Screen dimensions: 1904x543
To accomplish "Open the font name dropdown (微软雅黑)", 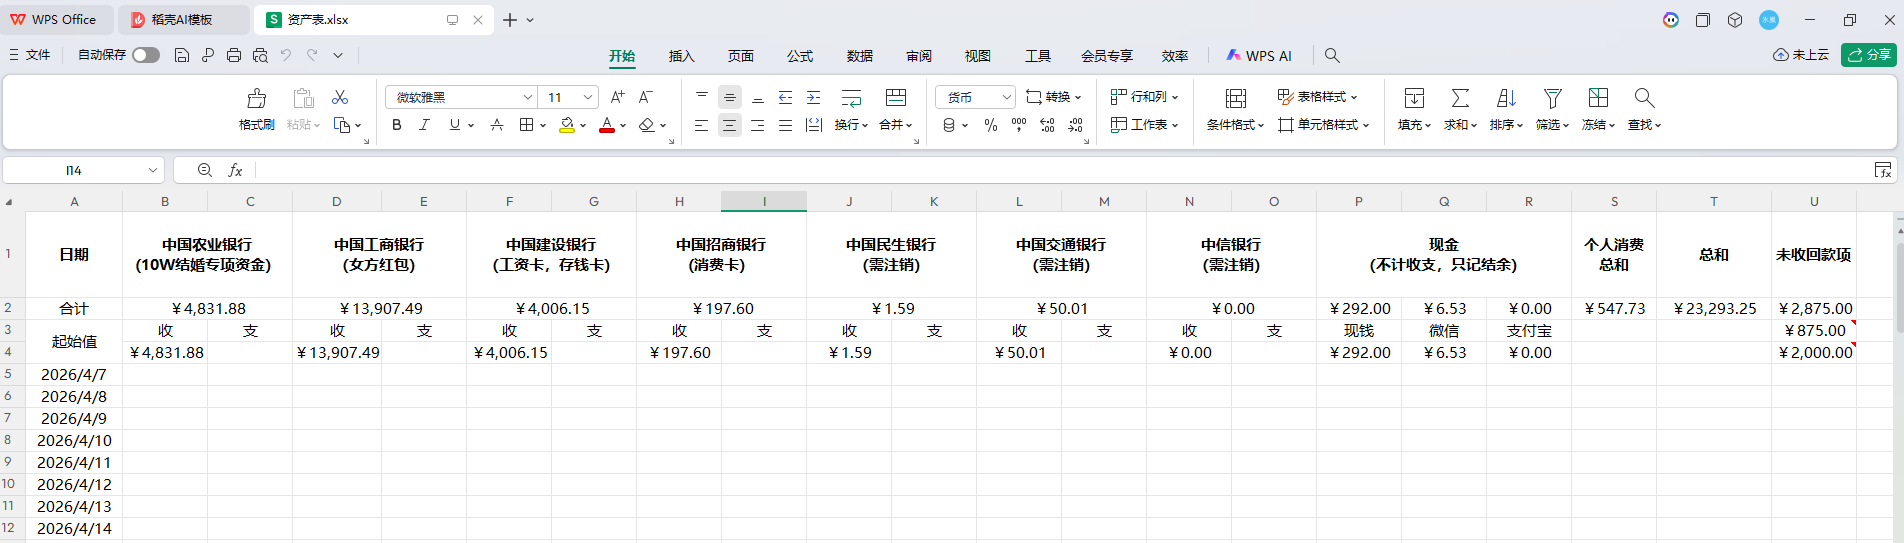I will 527,97.
